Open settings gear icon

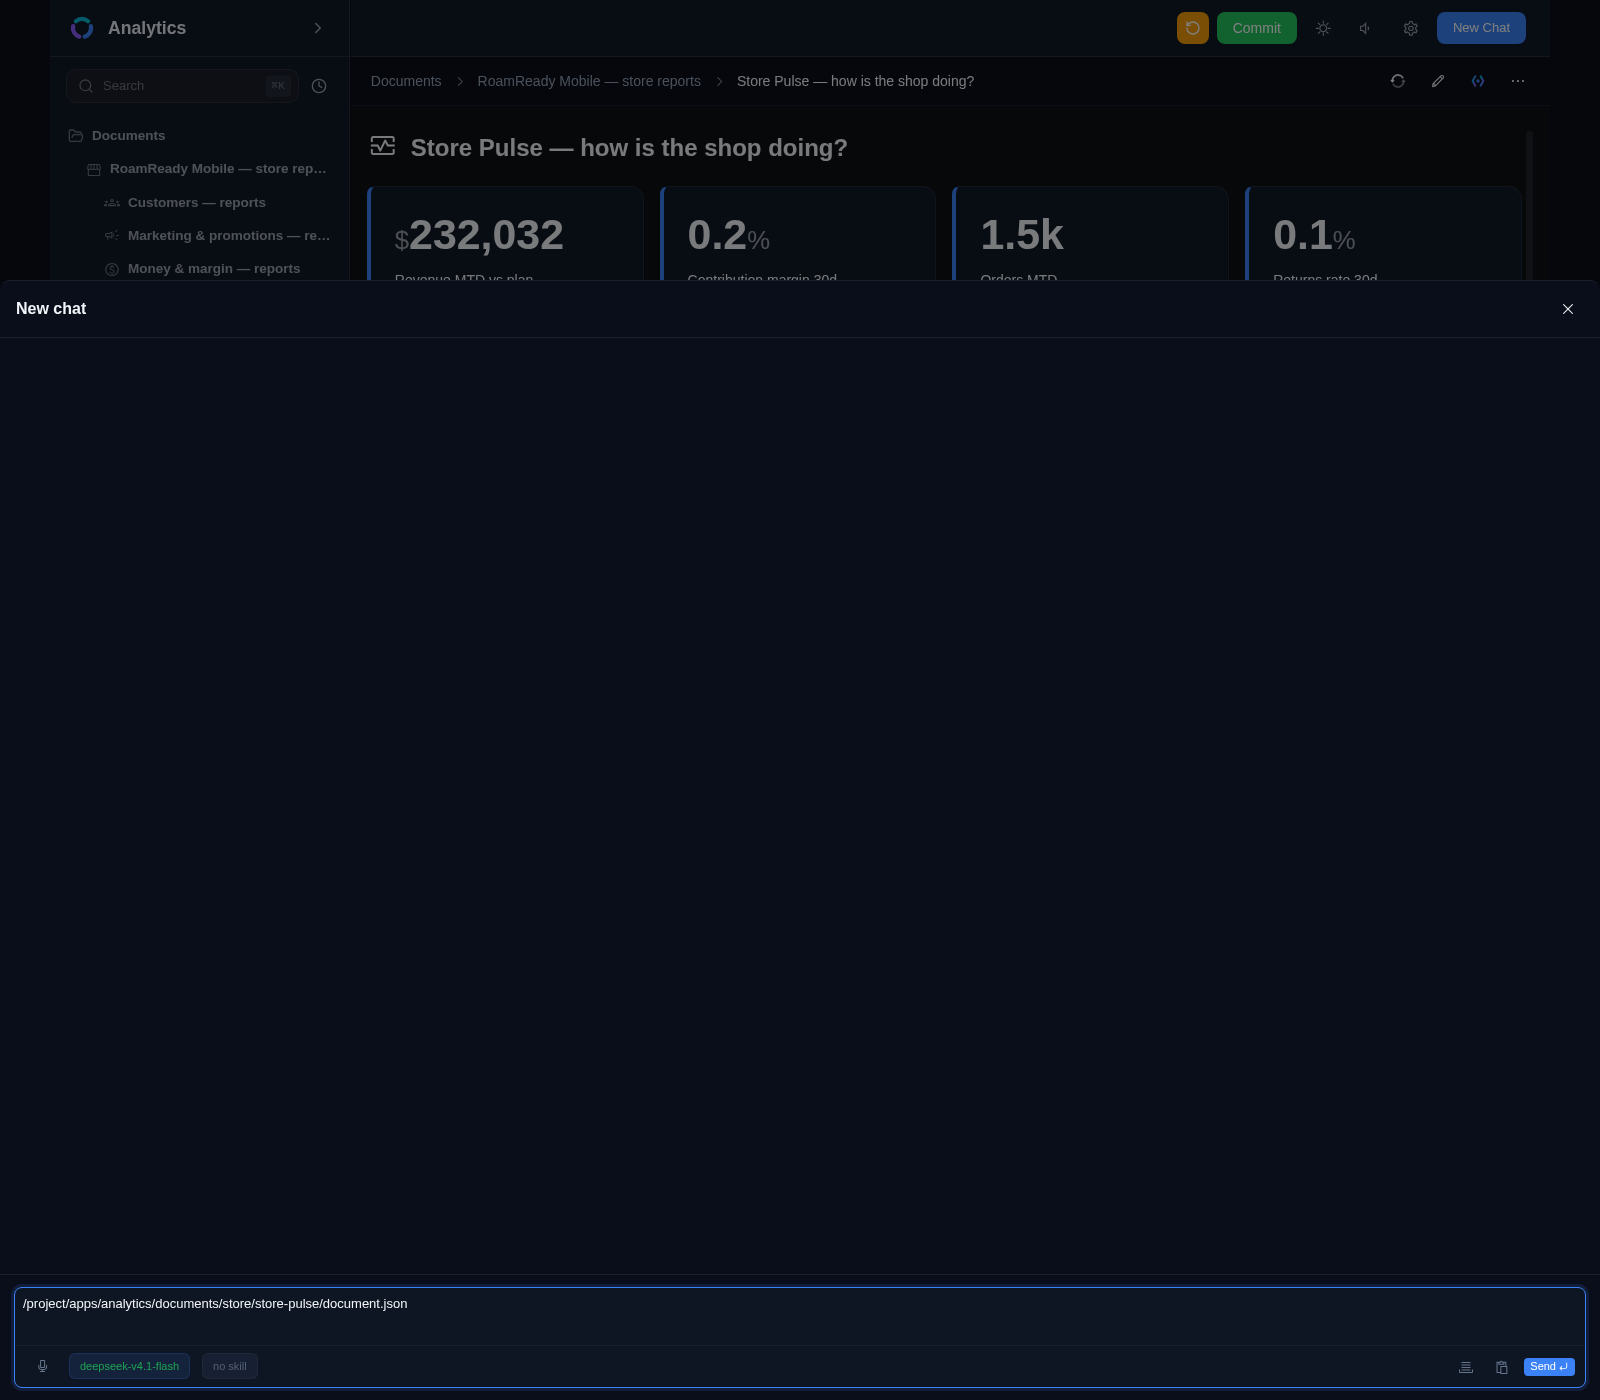pyautogui.click(x=1411, y=28)
